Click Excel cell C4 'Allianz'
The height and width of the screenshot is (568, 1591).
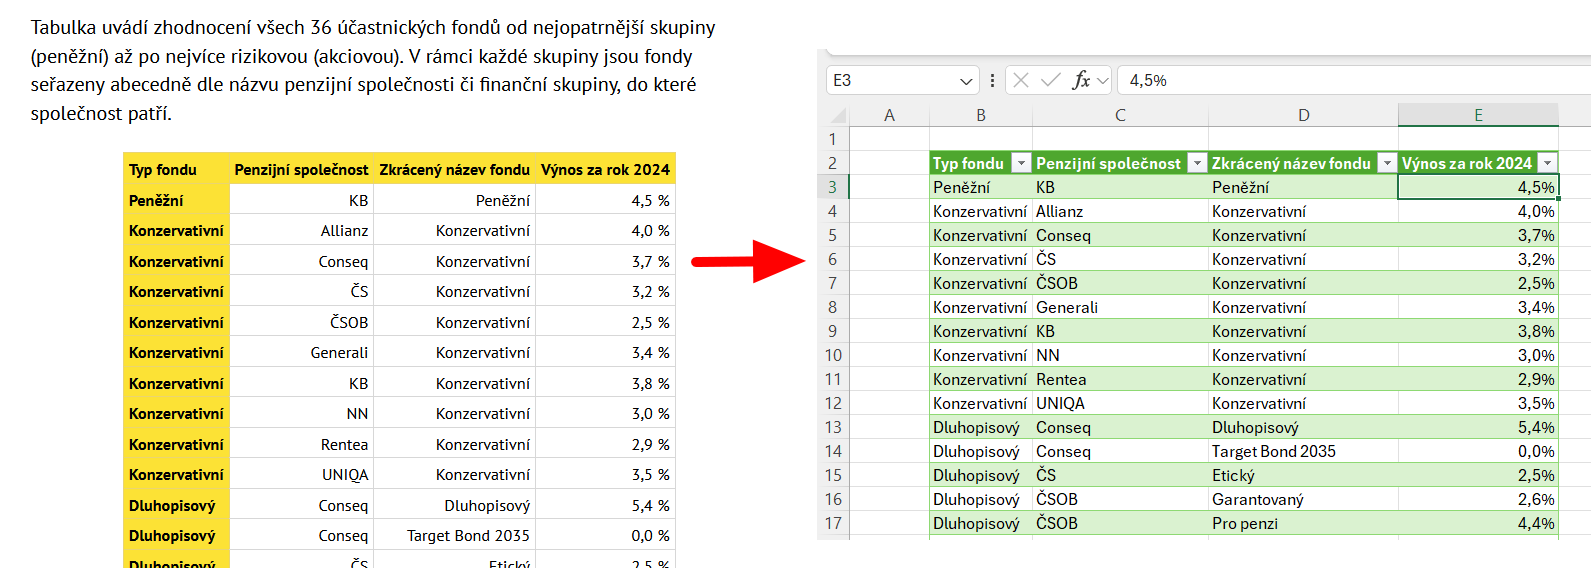(x=1120, y=211)
